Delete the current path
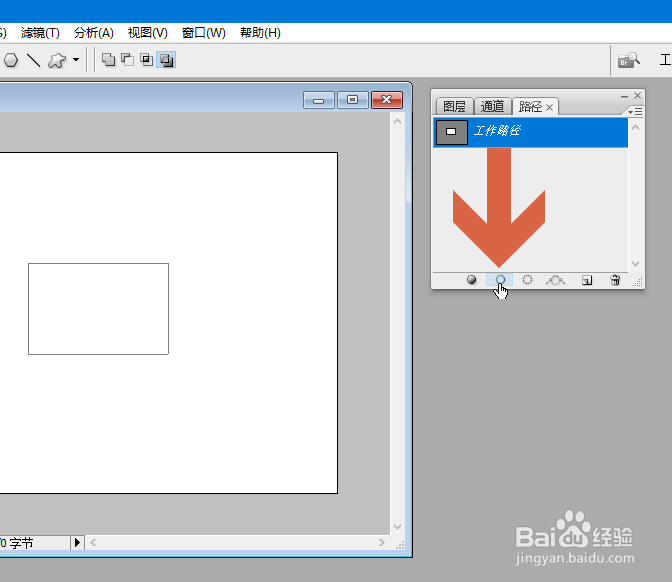The height and width of the screenshot is (582, 672). point(615,280)
